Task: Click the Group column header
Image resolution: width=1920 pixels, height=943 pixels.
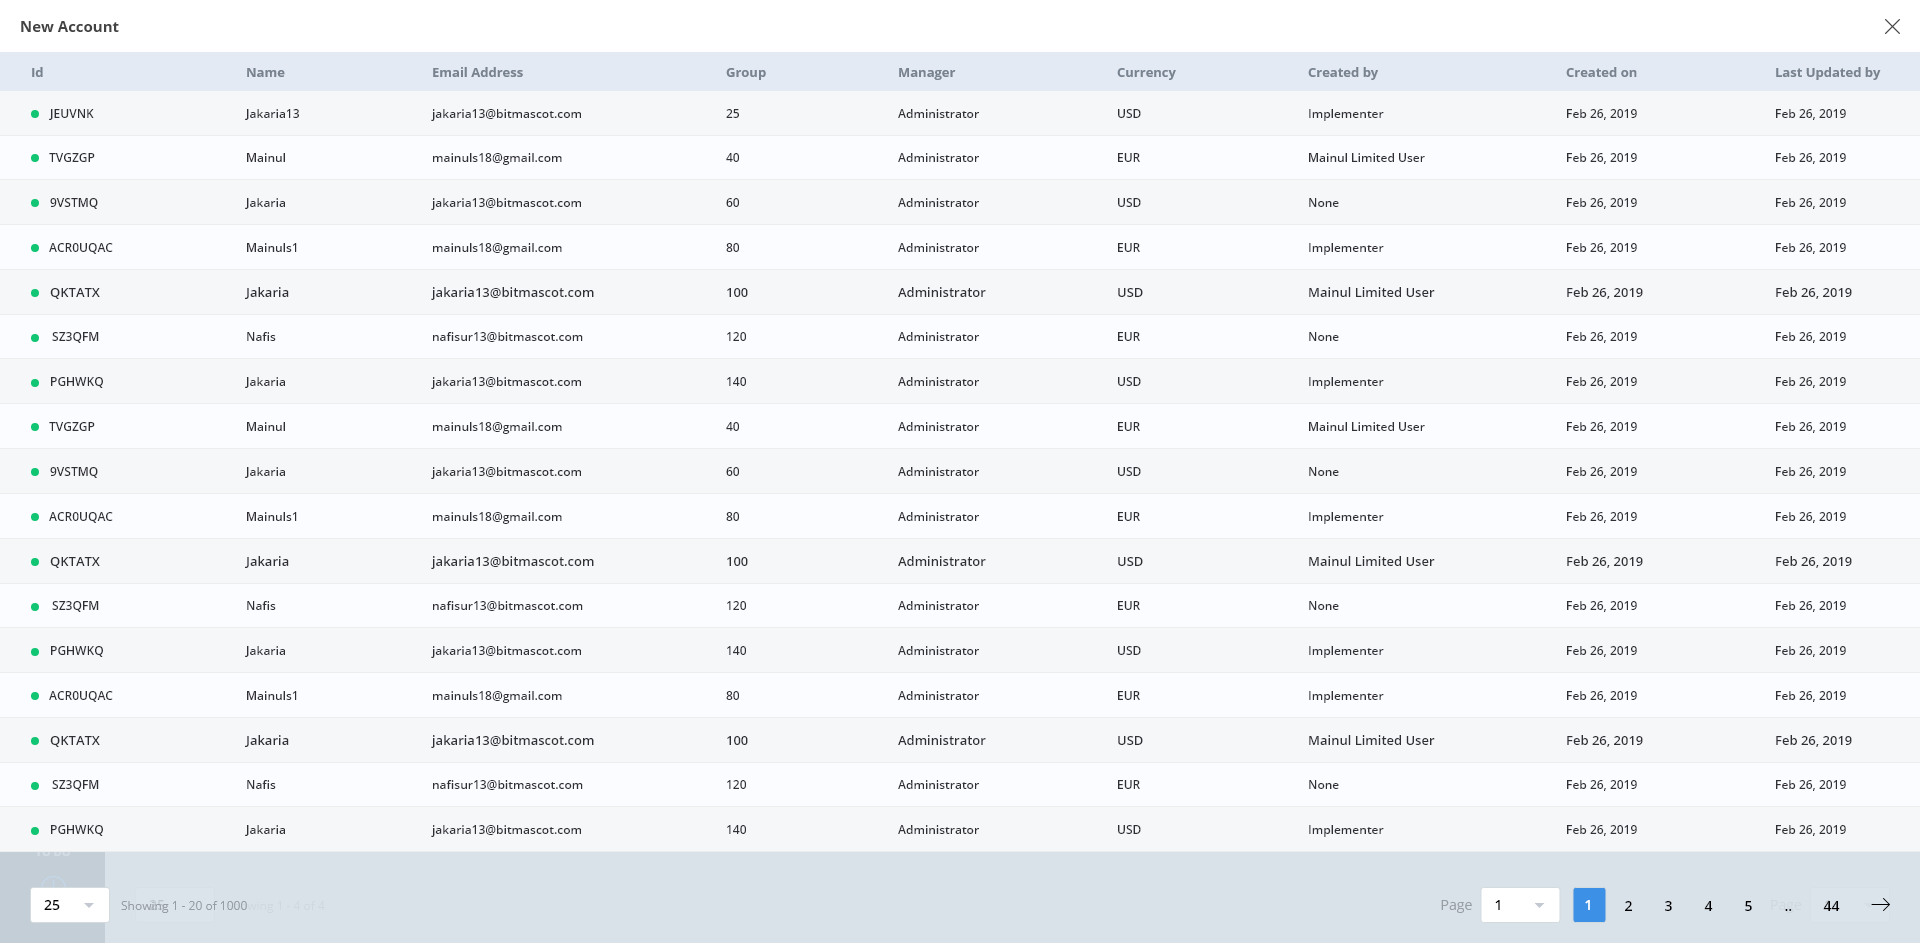Action: (745, 72)
